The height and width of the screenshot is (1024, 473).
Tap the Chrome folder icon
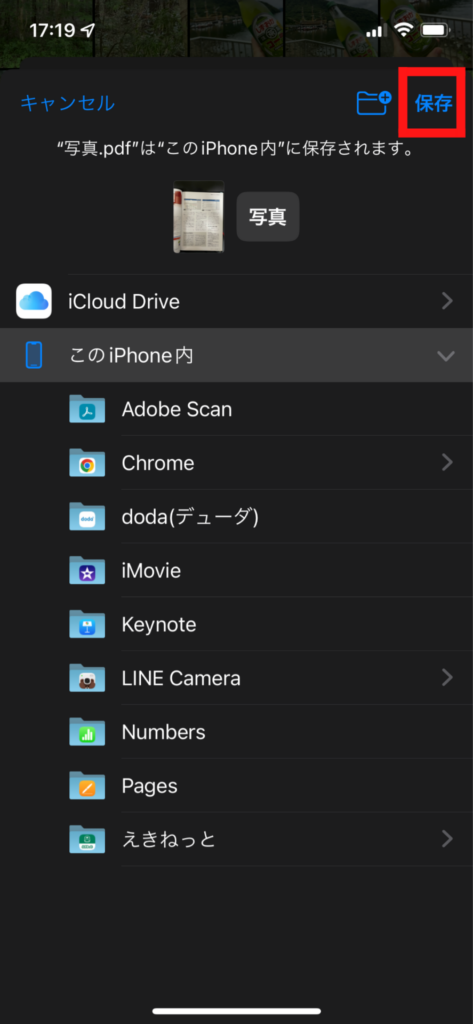(87, 463)
